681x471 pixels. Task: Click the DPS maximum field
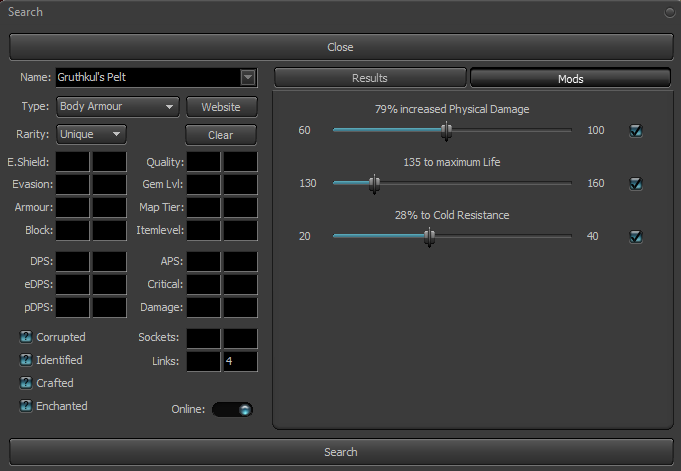point(109,262)
